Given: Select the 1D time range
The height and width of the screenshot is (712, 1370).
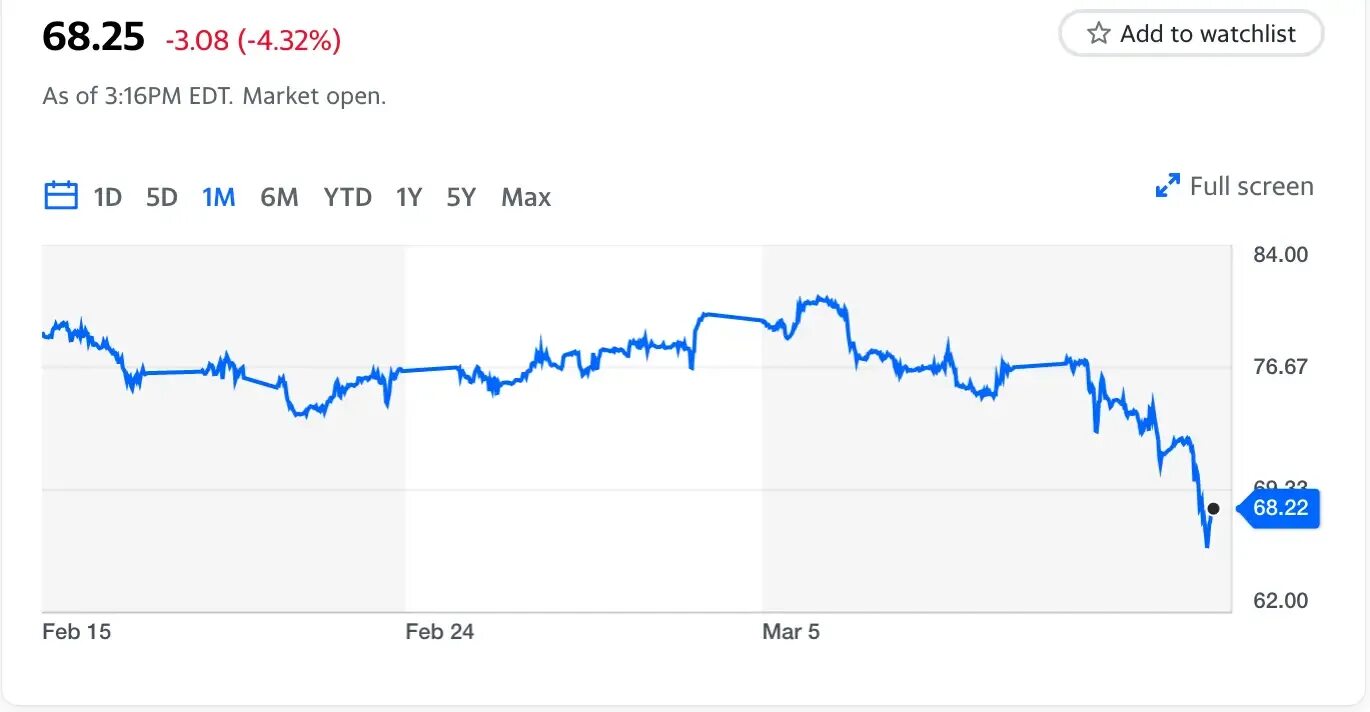Looking at the screenshot, I should (107, 197).
